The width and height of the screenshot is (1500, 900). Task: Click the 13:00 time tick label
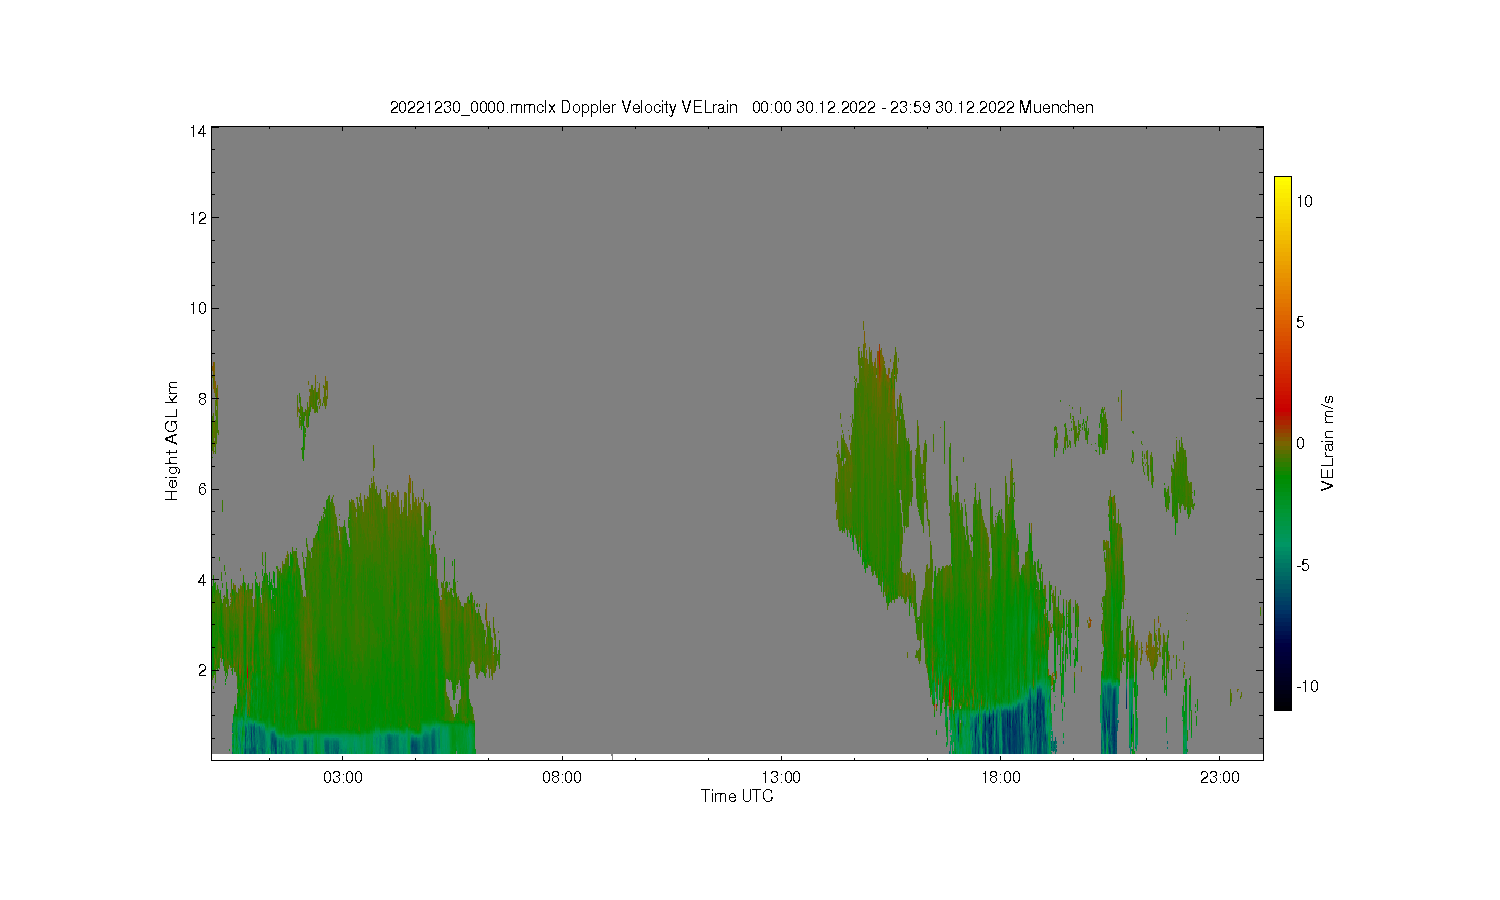pos(781,777)
